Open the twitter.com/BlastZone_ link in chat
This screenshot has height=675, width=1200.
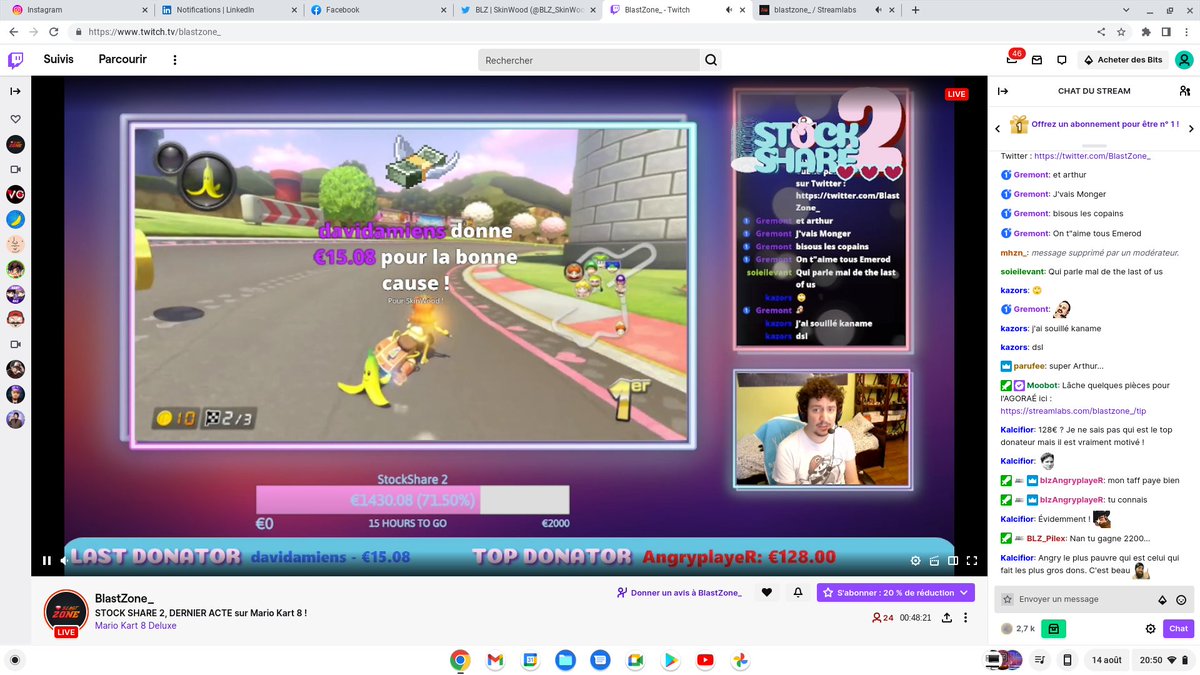coord(1092,156)
